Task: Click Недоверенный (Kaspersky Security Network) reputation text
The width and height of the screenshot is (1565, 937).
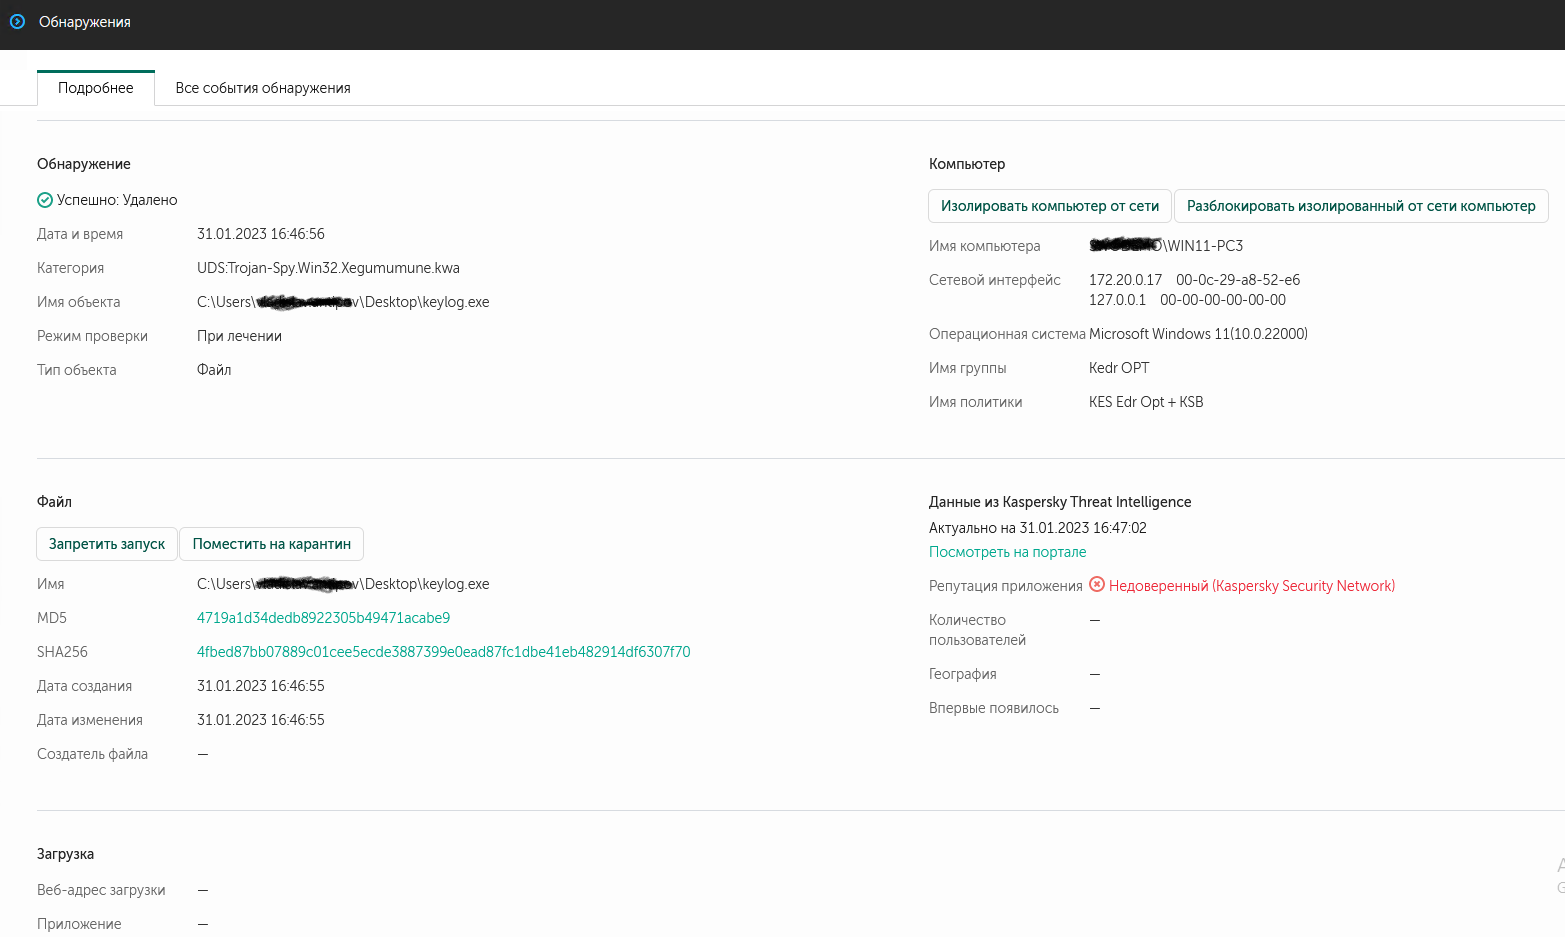Action: coord(1251,586)
